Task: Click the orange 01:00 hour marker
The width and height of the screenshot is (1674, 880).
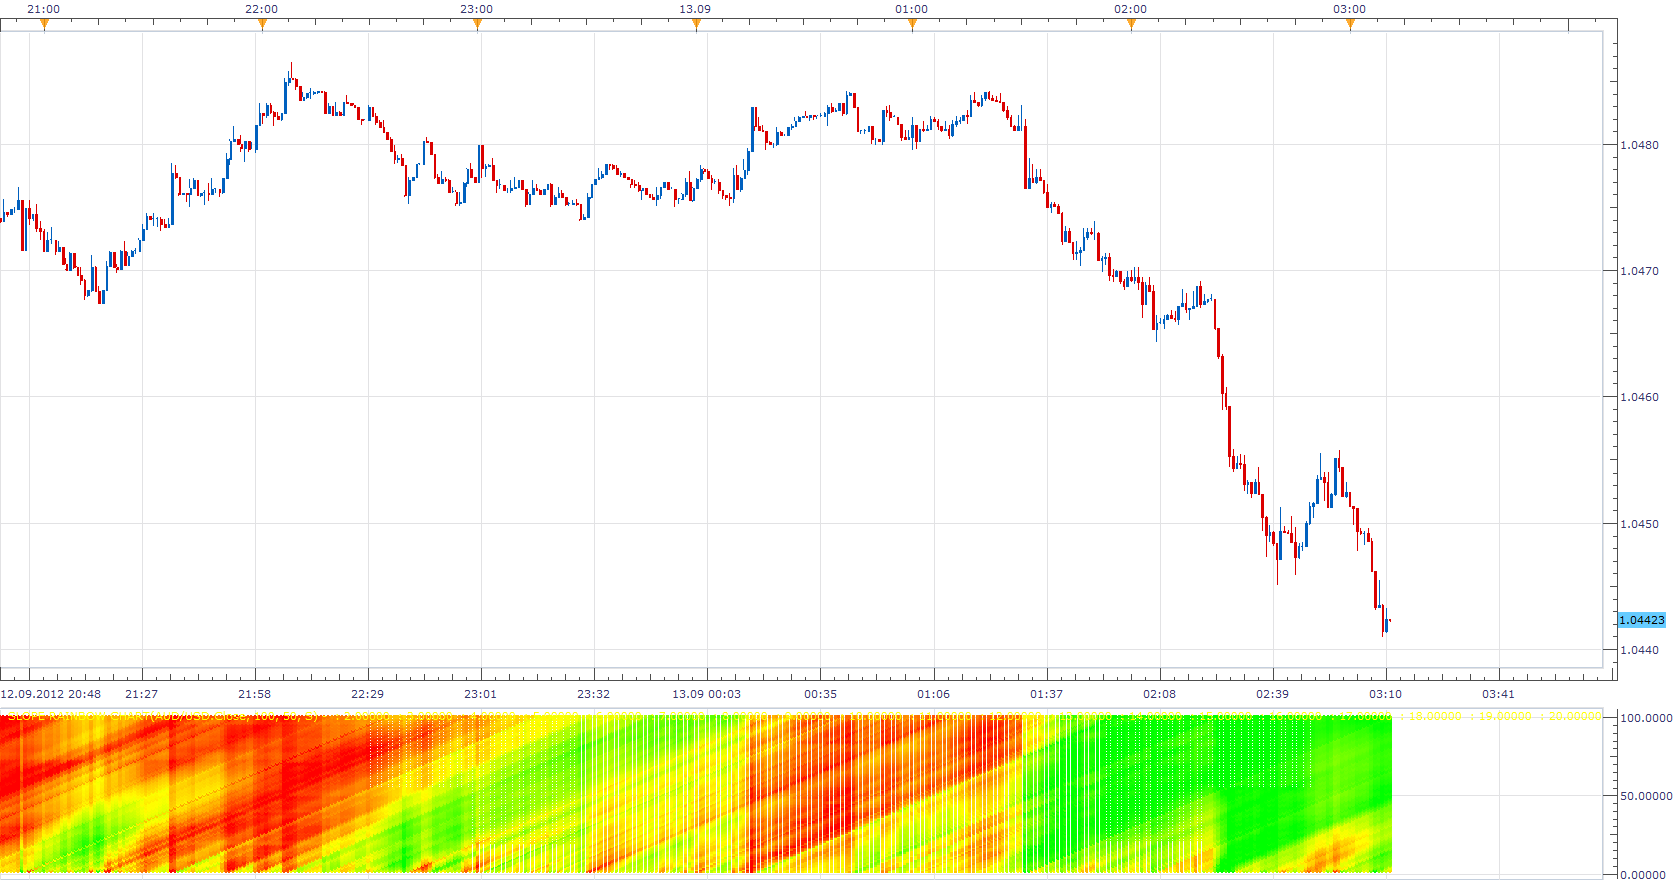Action: pyautogui.click(x=912, y=25)
